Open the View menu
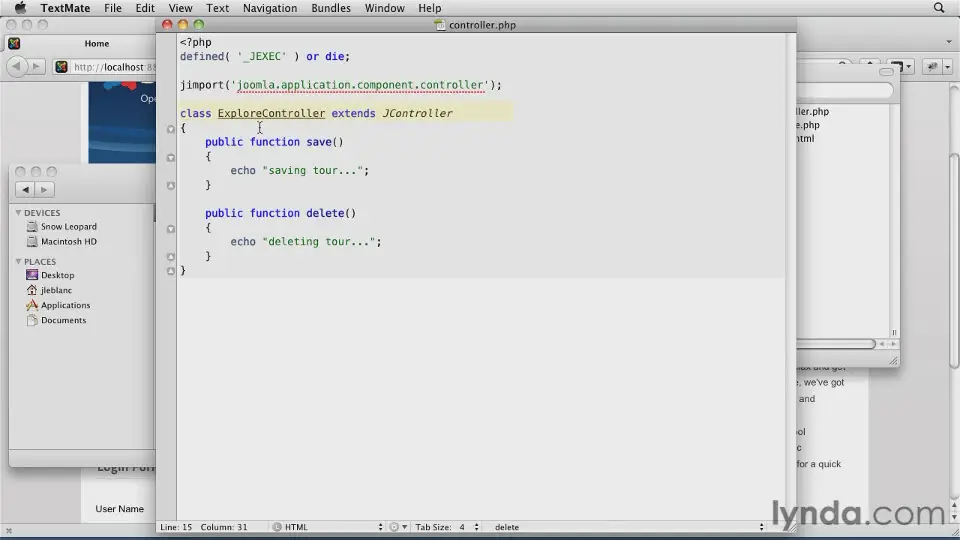The width and height of the screenshot is (960, 540). [x=180, y=8]
